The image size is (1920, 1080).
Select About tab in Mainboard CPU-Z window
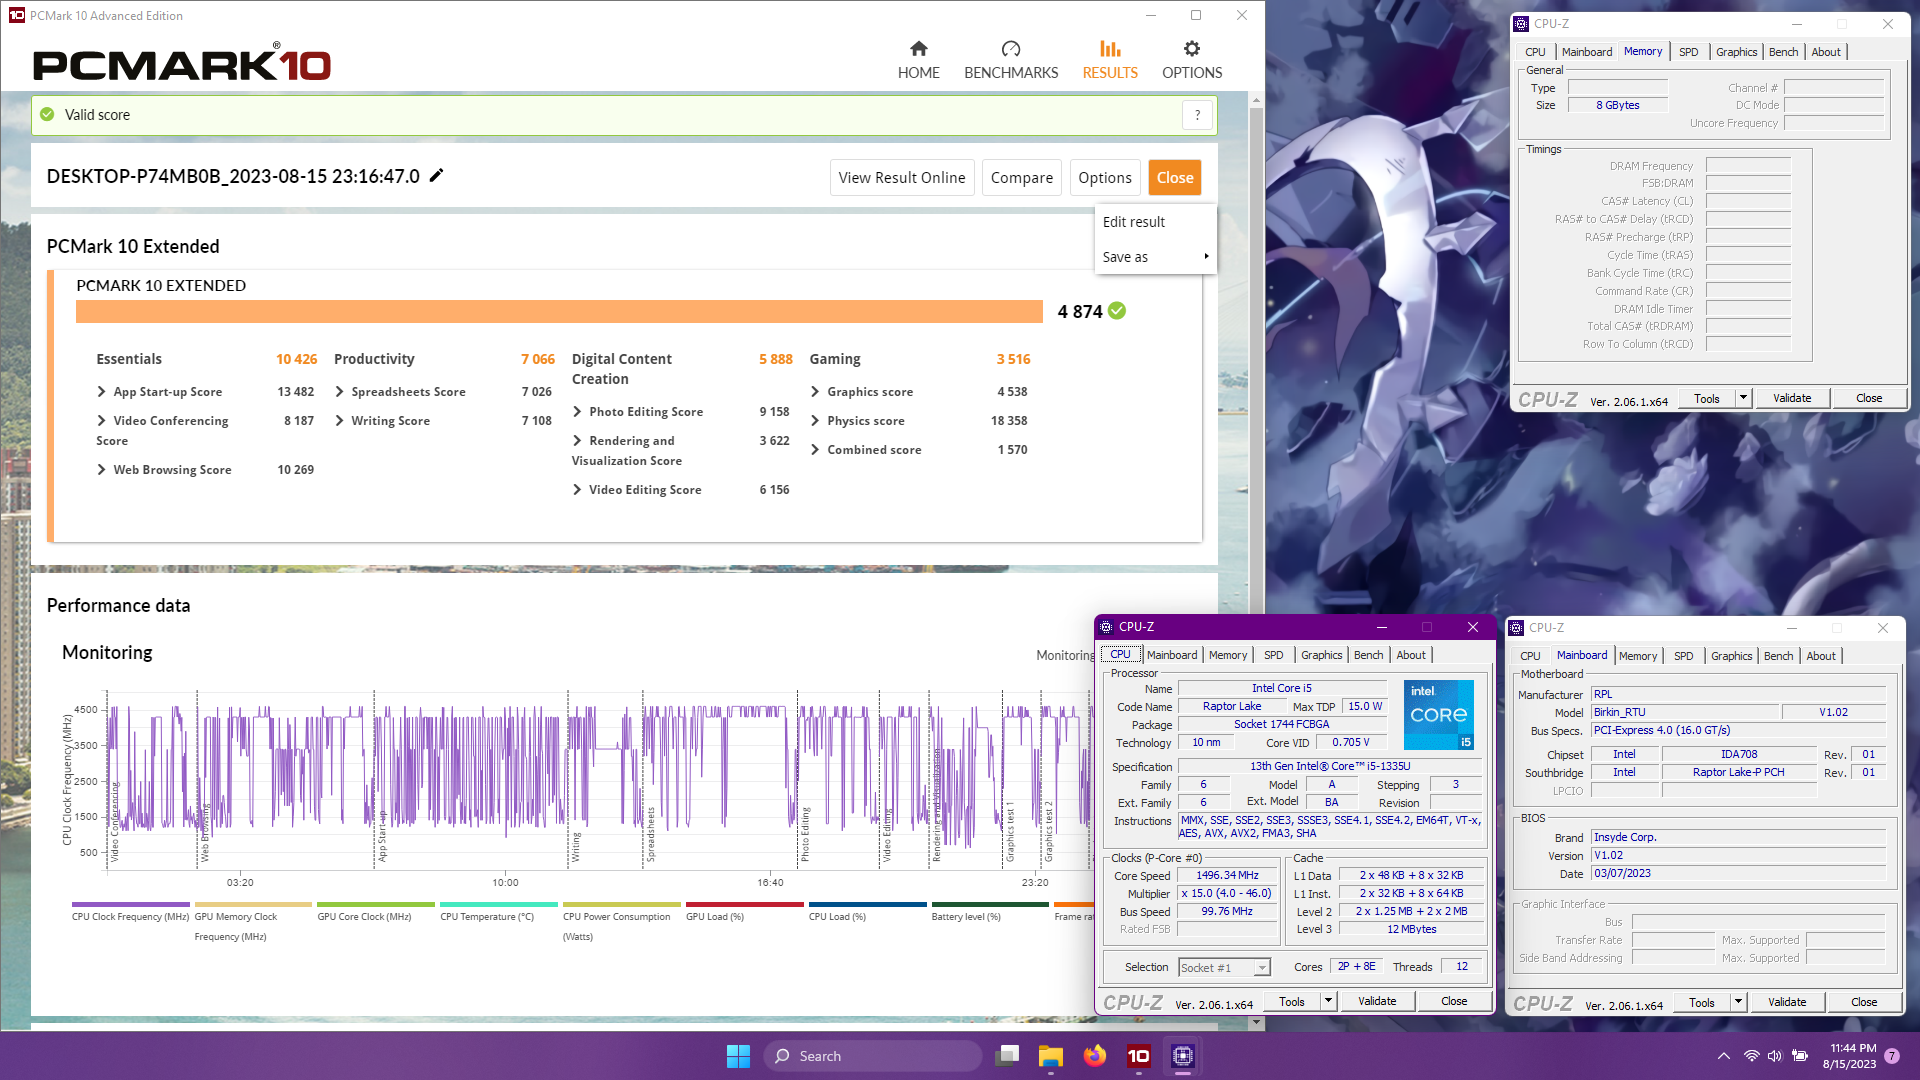pos(1820,656)
